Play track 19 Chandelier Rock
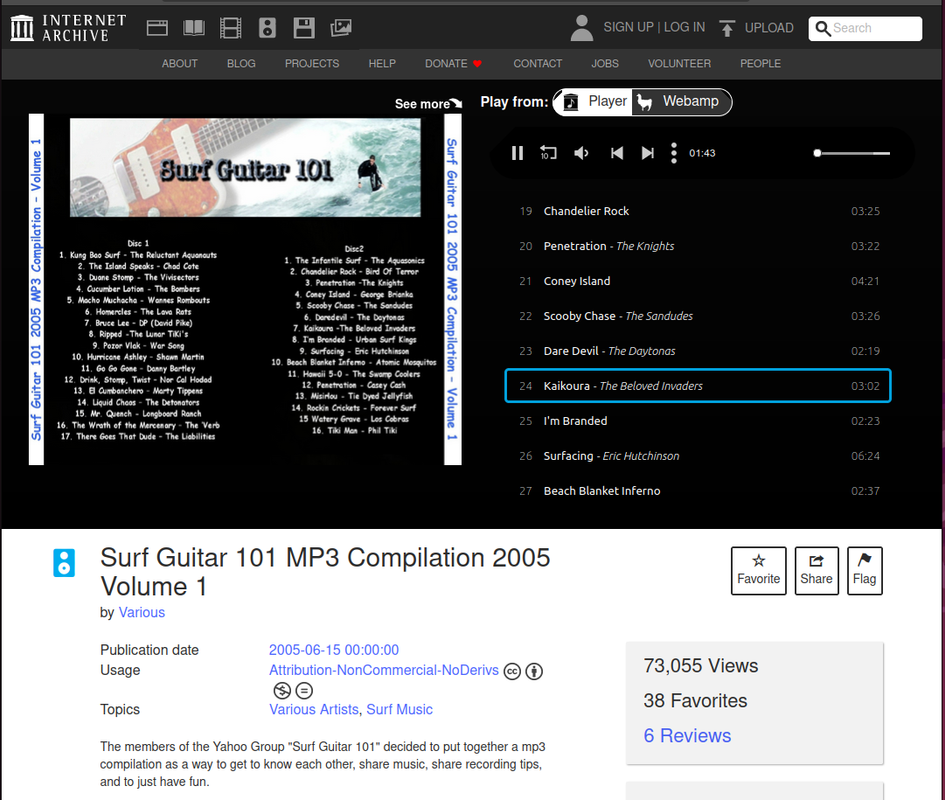 [699, 211]
